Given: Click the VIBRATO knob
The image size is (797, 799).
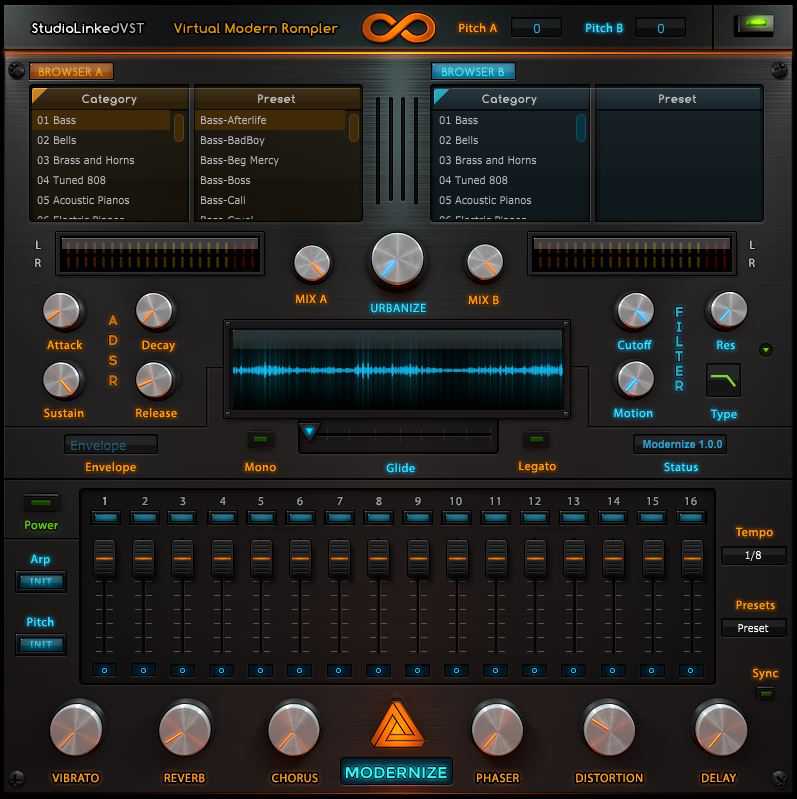Looking at the screenshot, I should [x=76, y=731].
